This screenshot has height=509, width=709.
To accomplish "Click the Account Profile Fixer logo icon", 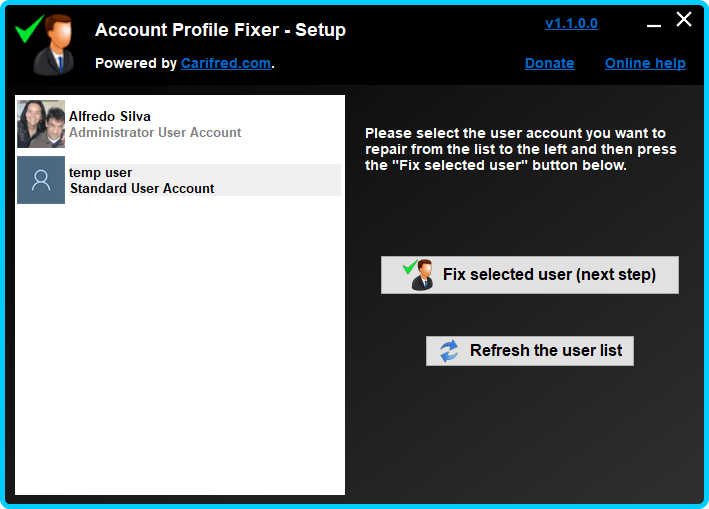I will coord(46,42).
